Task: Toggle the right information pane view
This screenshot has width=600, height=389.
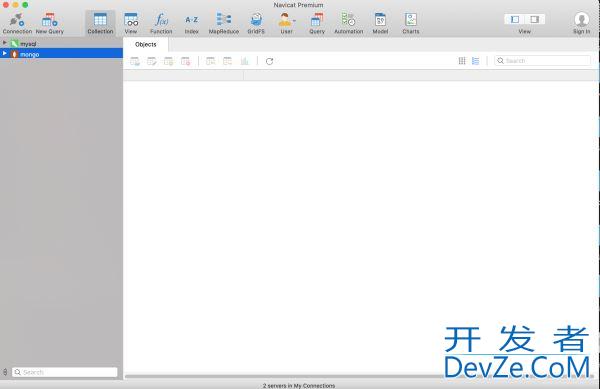Action: pos(535,19)
